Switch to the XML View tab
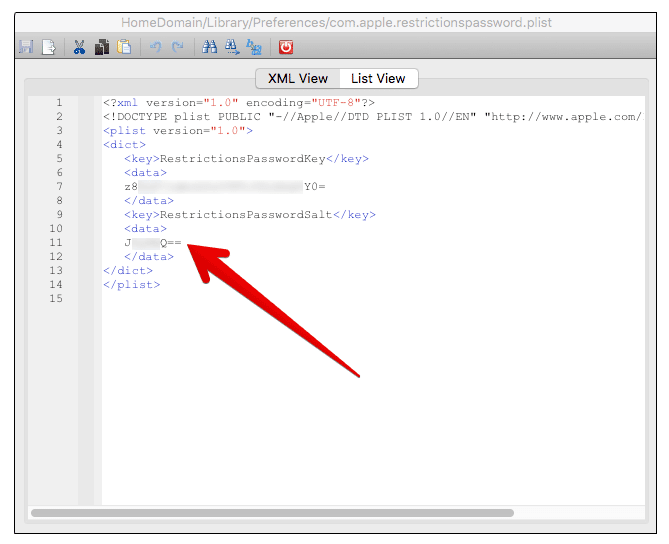 click(x=297, y=79)
